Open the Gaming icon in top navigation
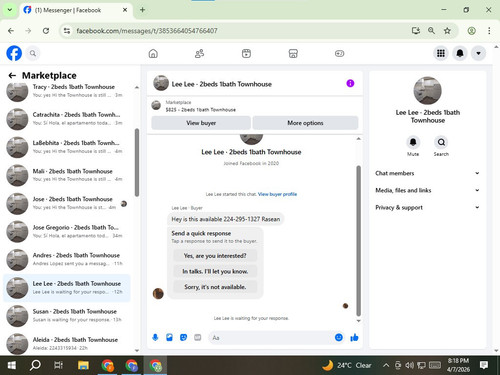The height and width of the screenshot is (375, 500). (x=339, y=53)
